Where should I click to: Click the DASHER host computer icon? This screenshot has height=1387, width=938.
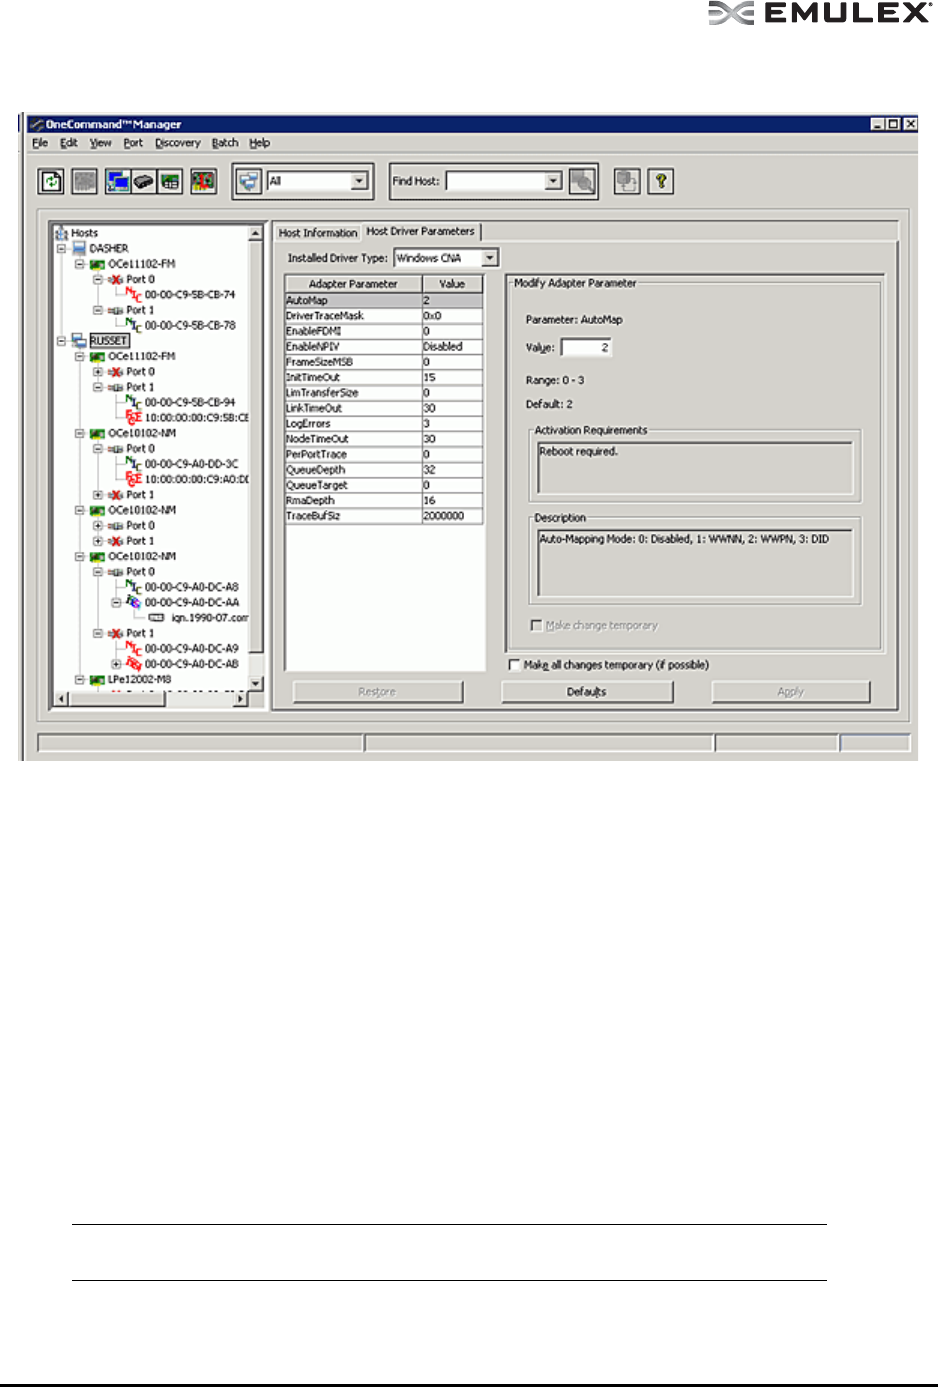[79, 248]
